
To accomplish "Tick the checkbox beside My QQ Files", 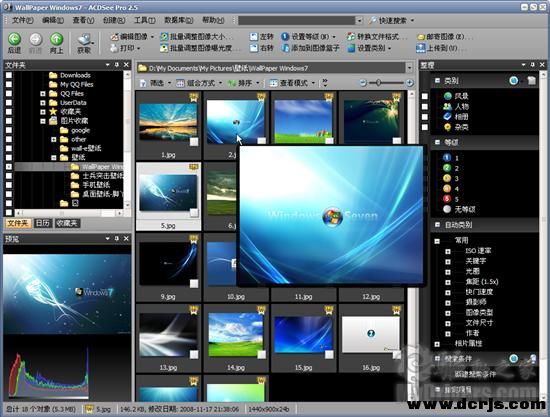I will (9, 84).
